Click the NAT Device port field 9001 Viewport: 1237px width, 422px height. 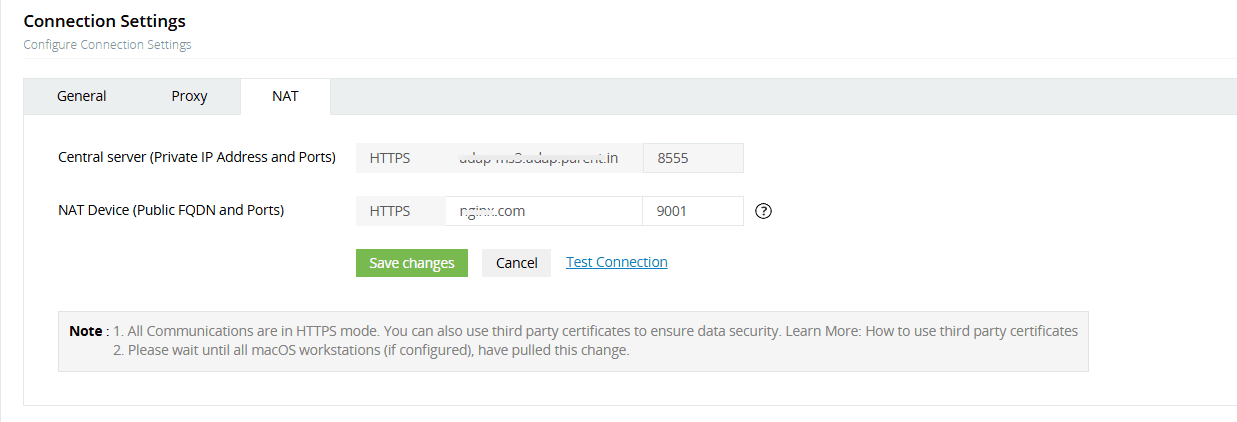[x=692, y=211]
